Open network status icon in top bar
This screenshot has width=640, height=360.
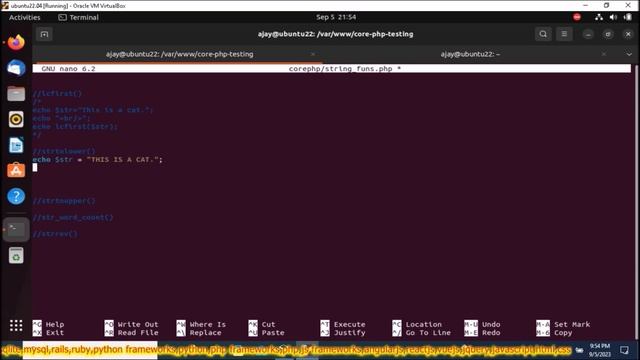coord(599,17)
